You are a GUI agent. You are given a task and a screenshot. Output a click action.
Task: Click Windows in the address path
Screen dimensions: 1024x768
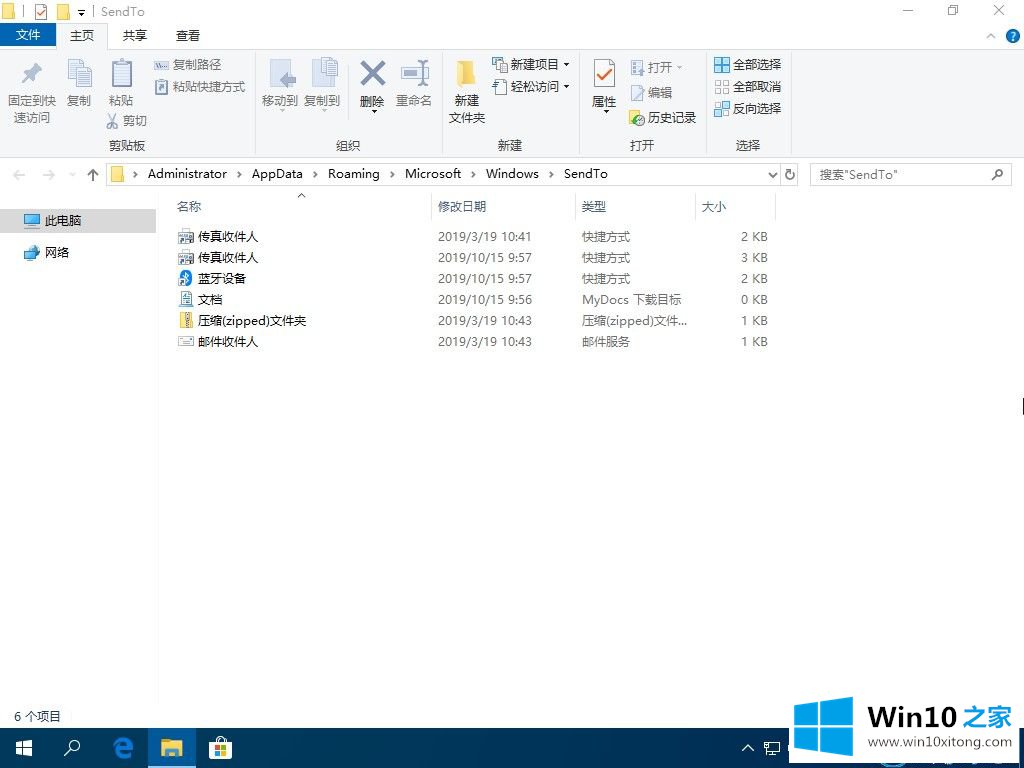pos(512,174)
